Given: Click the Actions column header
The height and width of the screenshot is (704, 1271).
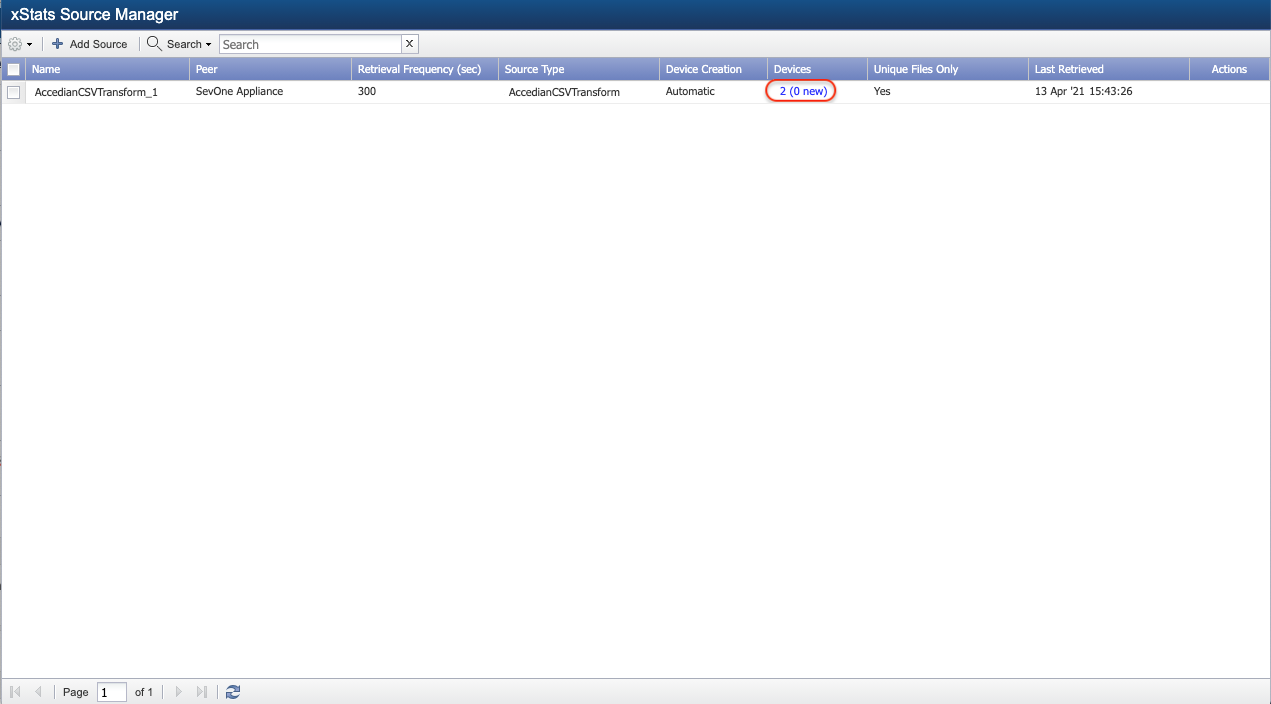Looking at the screenshot, I should (1229, 69).
